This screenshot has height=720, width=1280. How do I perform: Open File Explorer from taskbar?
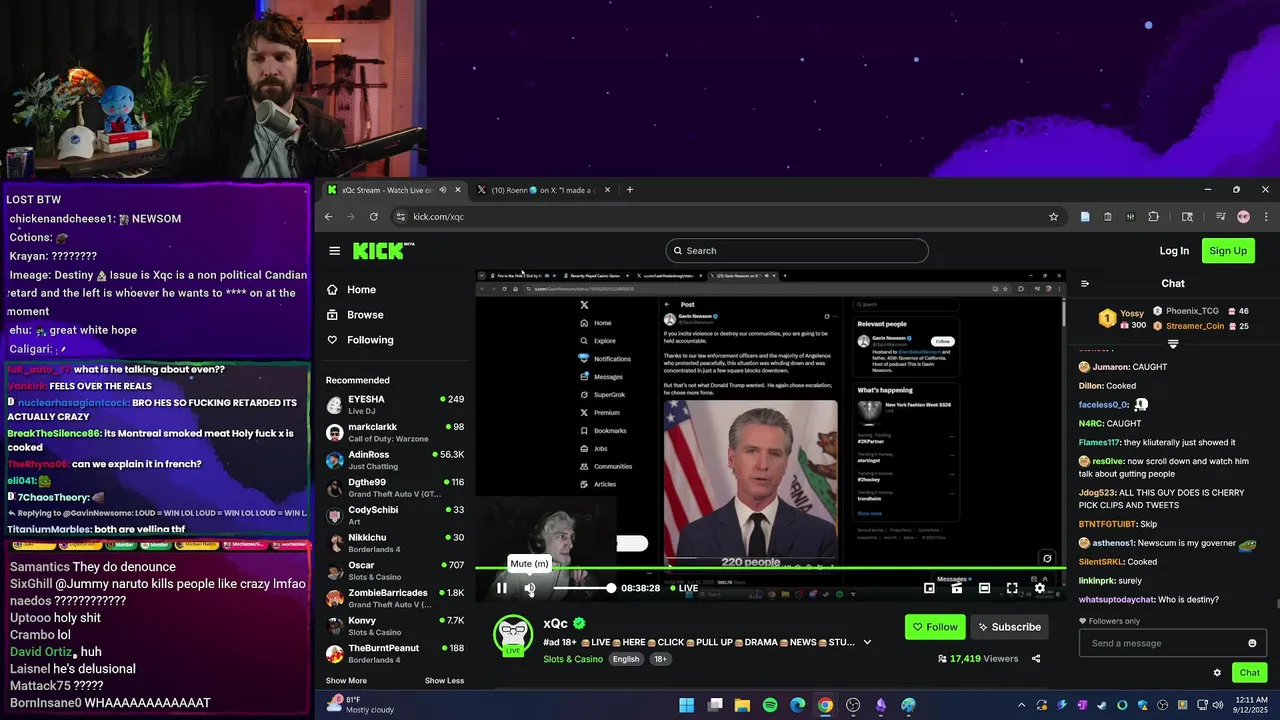tap(742, 705)
